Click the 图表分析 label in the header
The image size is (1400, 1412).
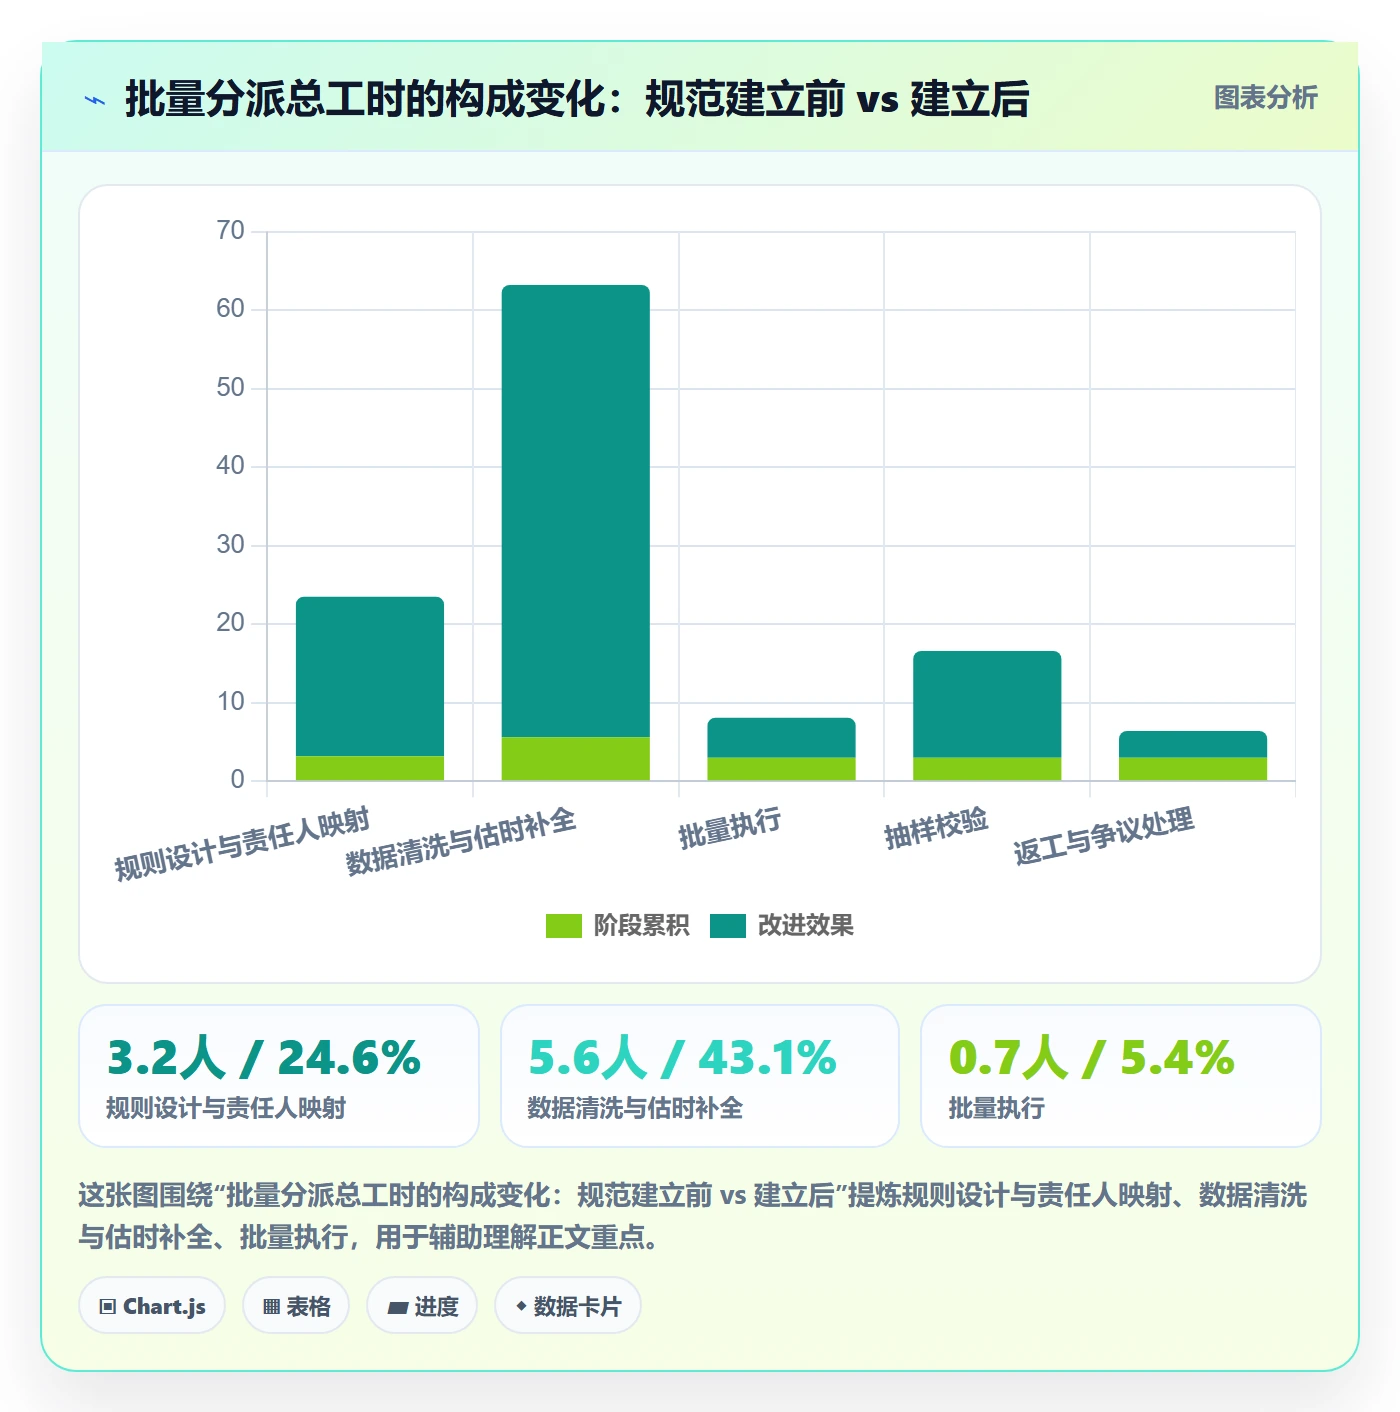click(x=1265, y=98)
